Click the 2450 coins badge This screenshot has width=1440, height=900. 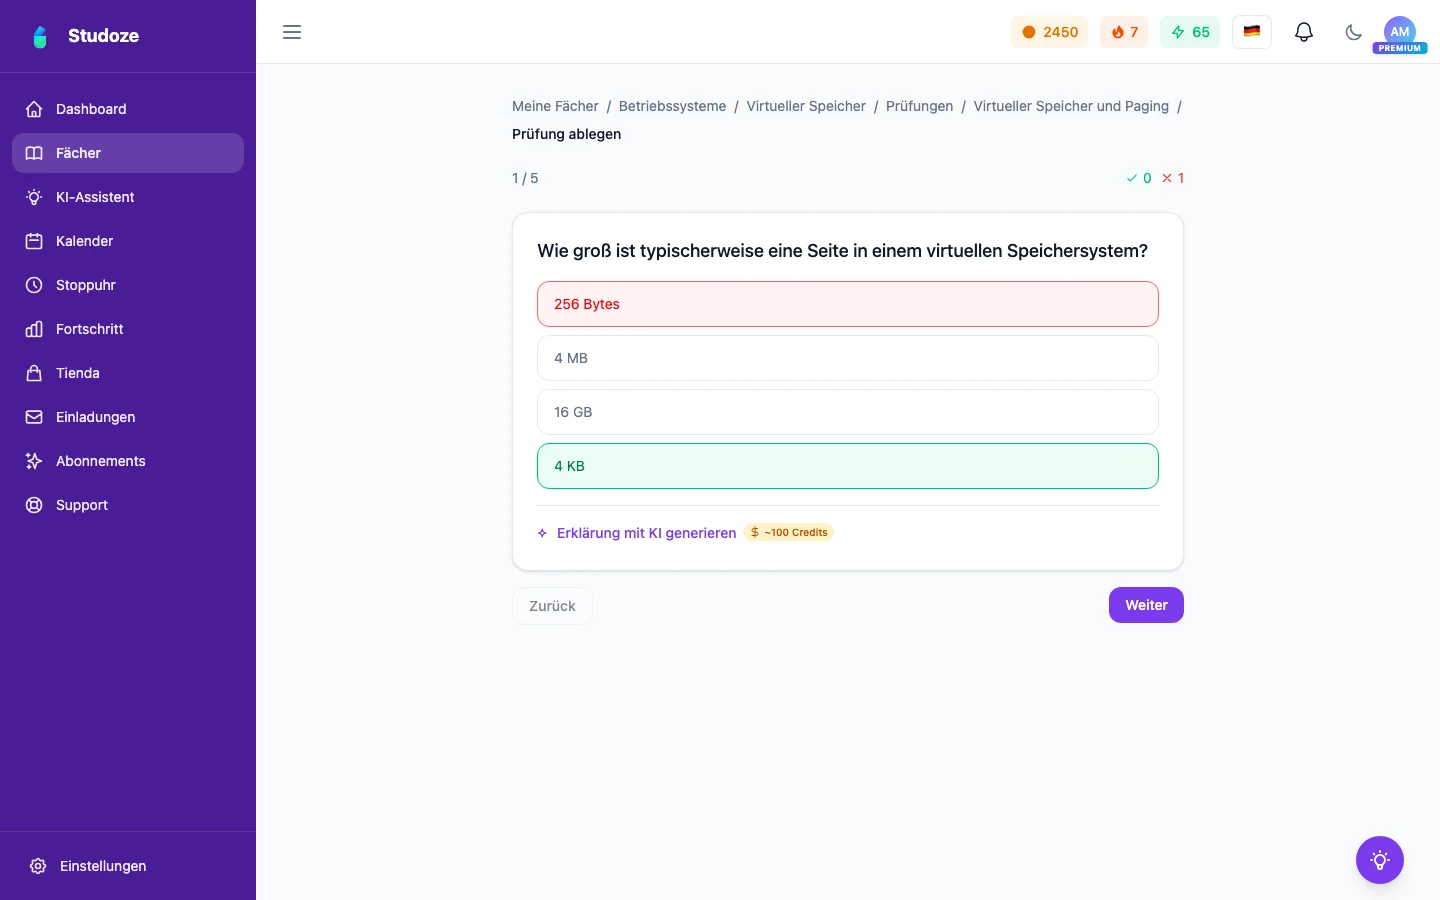1049,32
